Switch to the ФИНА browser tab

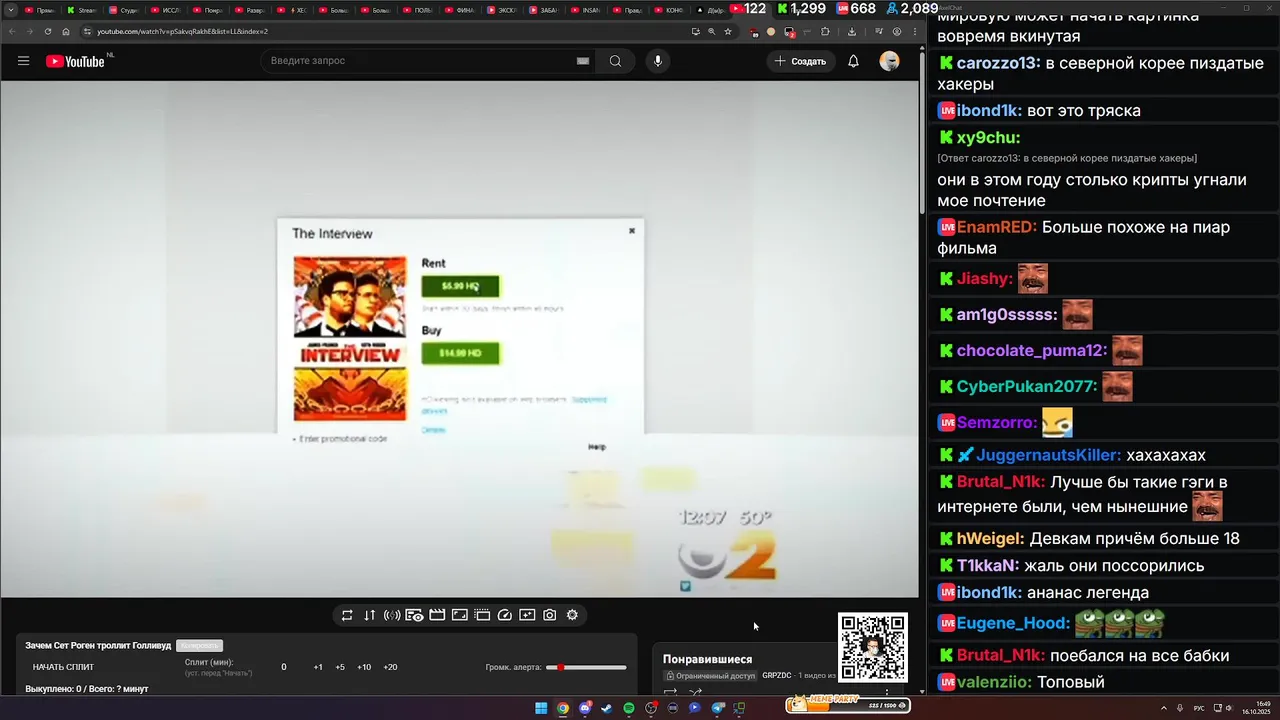(x=461, y=9)
